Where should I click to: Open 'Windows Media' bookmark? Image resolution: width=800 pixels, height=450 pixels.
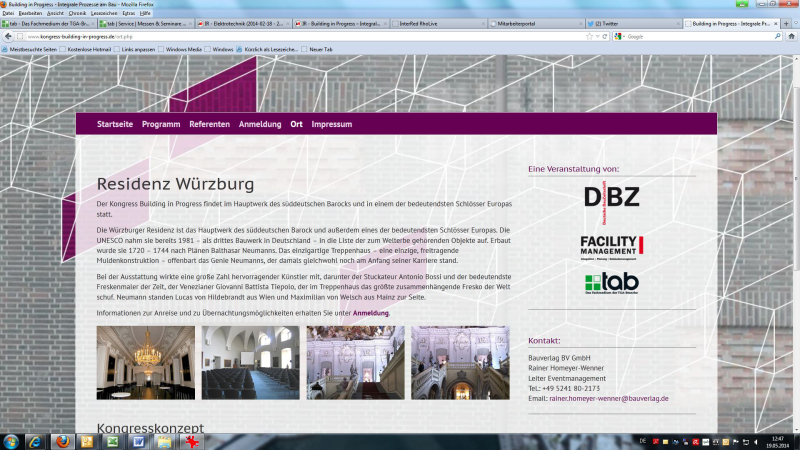pyautogui.click(x=180, y=49)
